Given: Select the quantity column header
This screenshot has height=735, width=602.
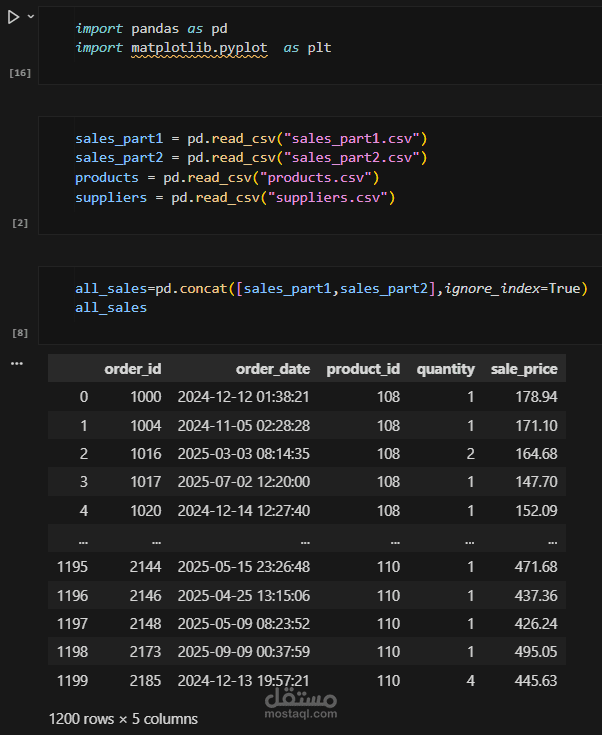Looking at the screenshot, I should (x=445, y=369).
